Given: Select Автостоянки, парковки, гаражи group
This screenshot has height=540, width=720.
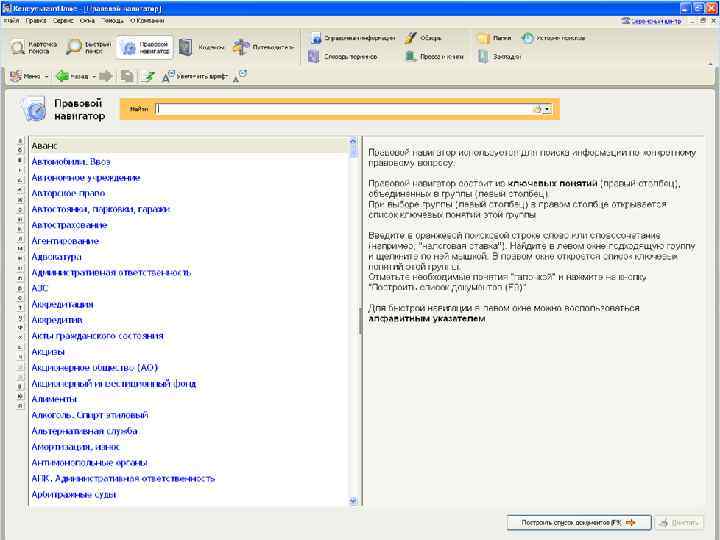Looking at the screenshot, I should pos(101,209).
